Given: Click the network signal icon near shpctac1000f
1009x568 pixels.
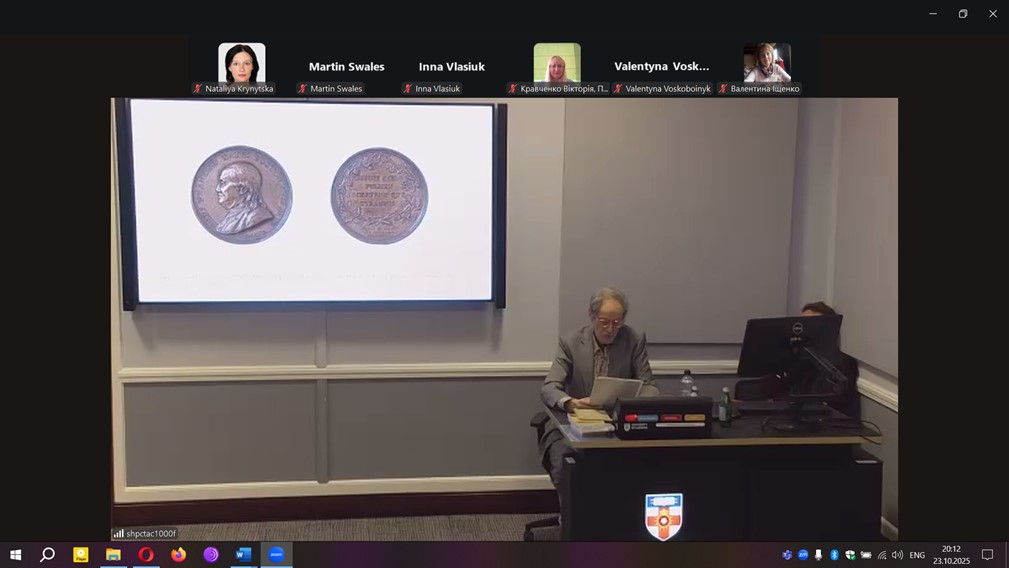Looking at the screenshot, I should point(119,533).
